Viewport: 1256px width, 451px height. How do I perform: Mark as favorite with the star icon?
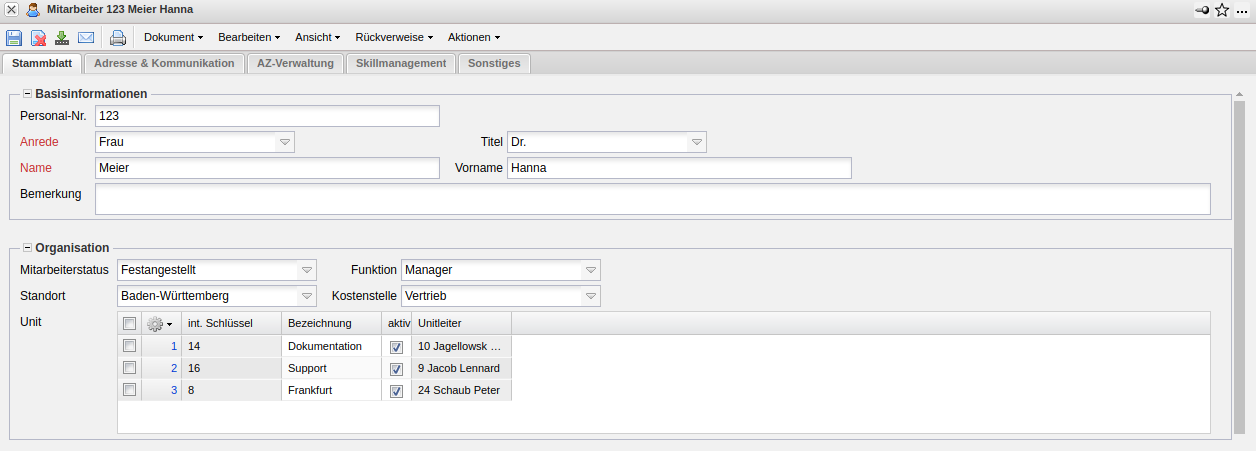point(1222,10)
